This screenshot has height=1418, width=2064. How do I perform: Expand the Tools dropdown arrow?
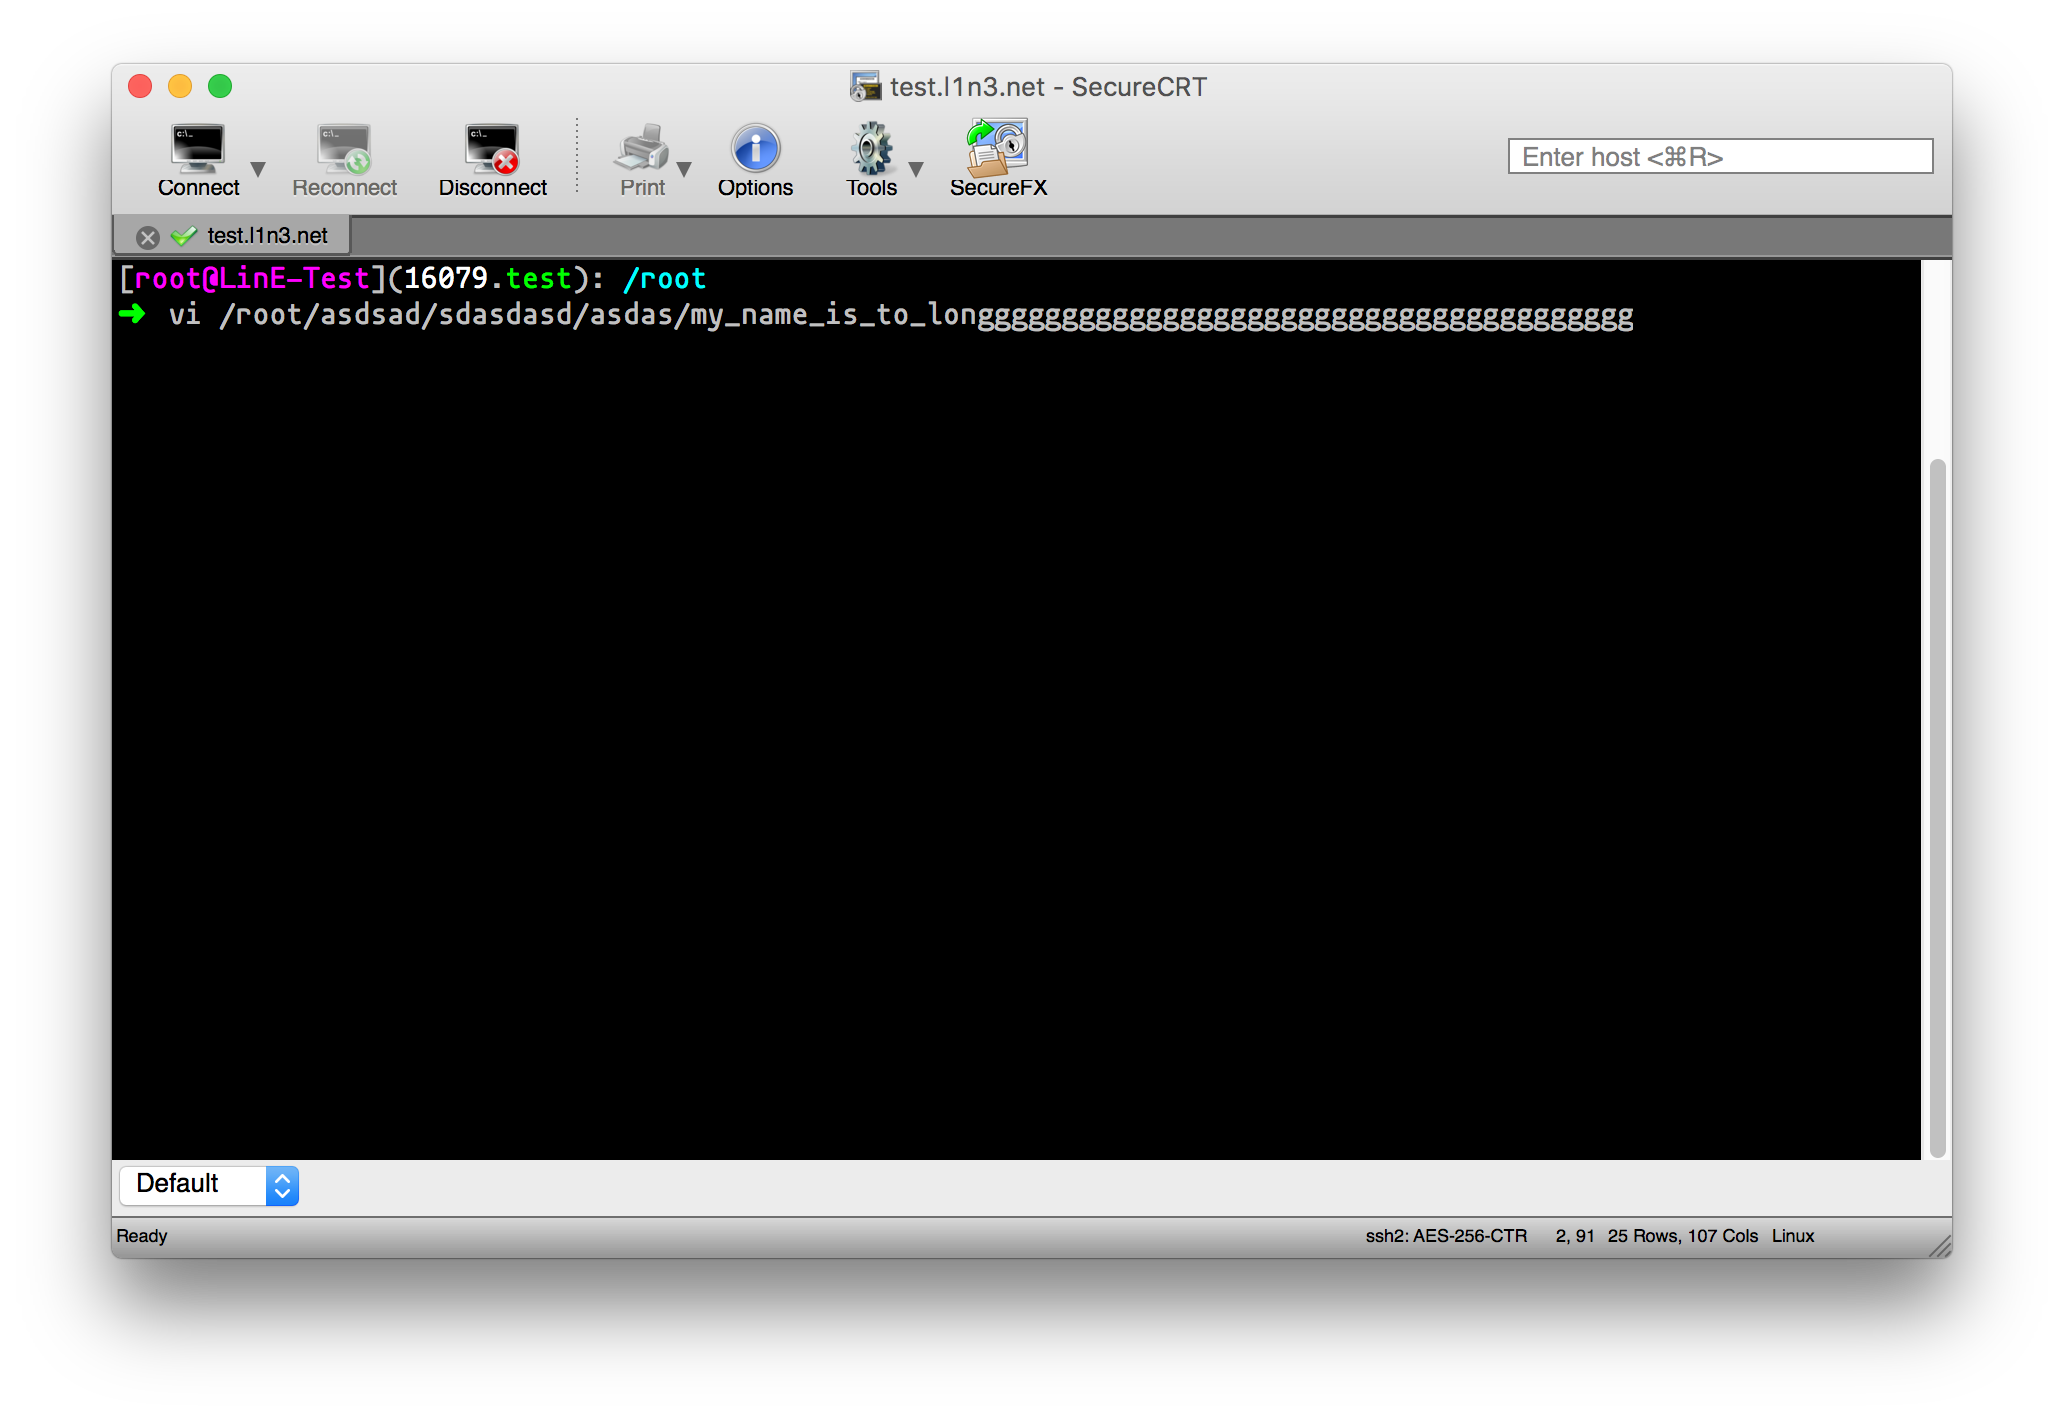(915, 169)
